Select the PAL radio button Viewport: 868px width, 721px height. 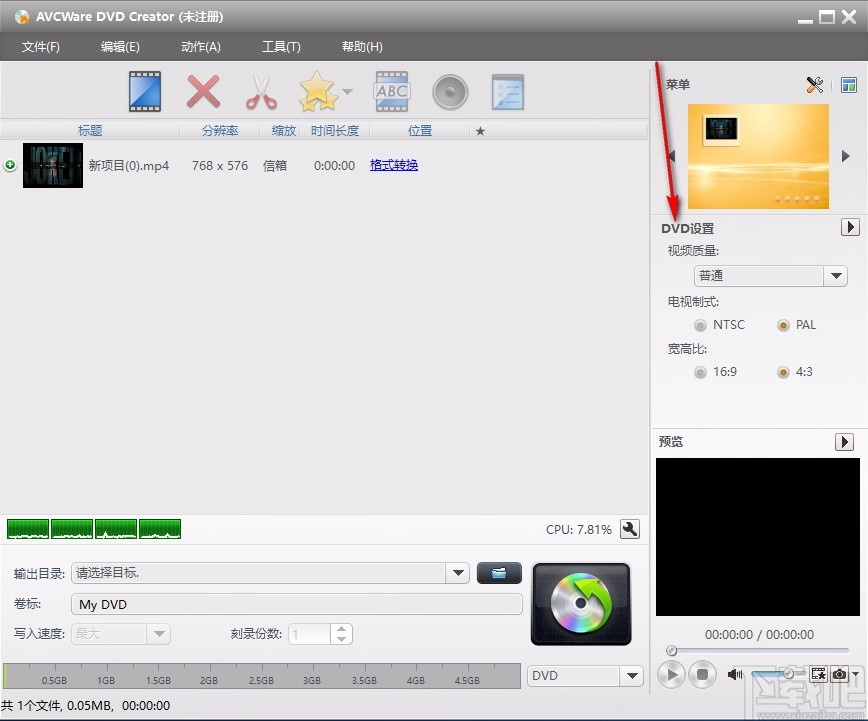coord(781,324)
